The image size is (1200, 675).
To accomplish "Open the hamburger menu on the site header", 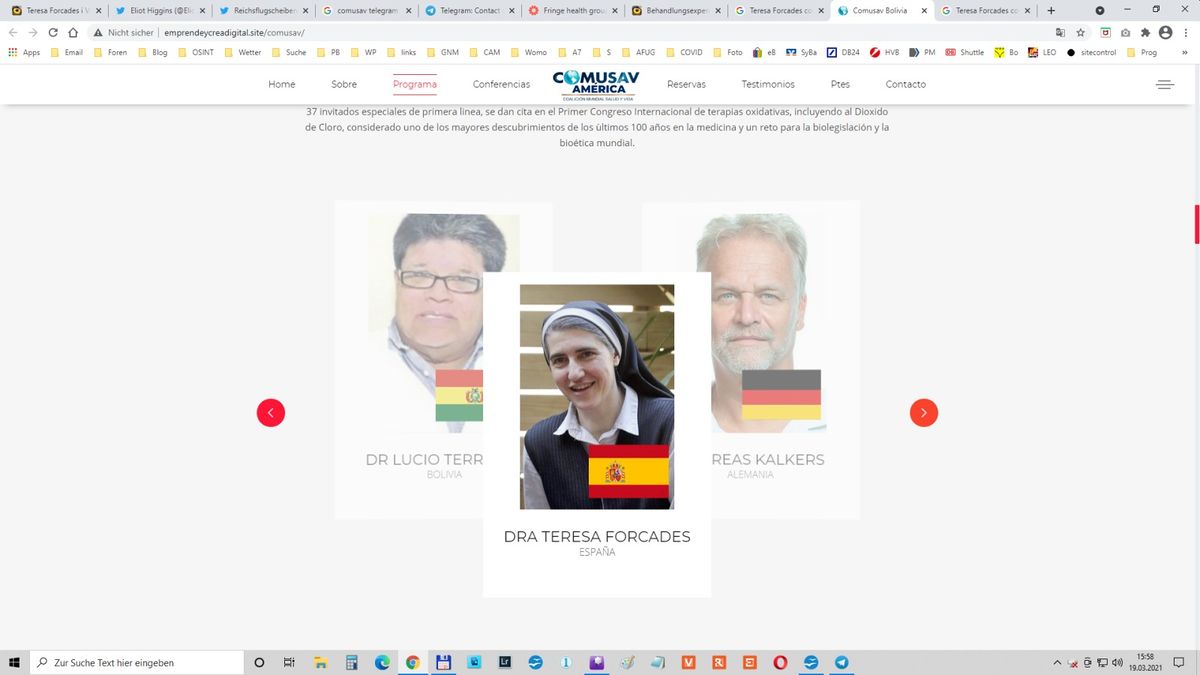I will pyautogui.click(x=1164, y=85).
